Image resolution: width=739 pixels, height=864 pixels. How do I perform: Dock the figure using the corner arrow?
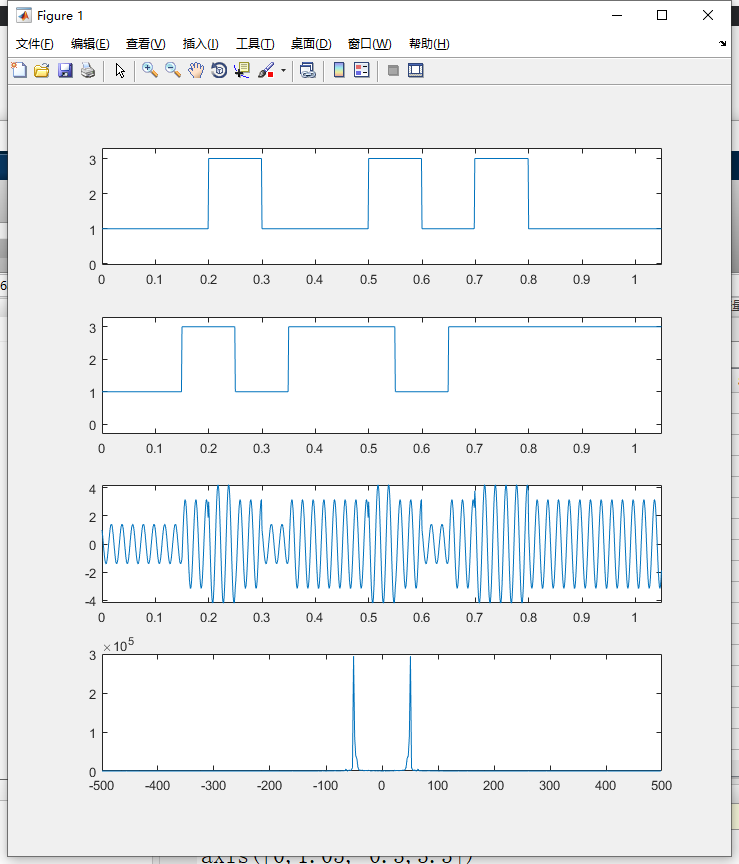click(x=722, y=44)
